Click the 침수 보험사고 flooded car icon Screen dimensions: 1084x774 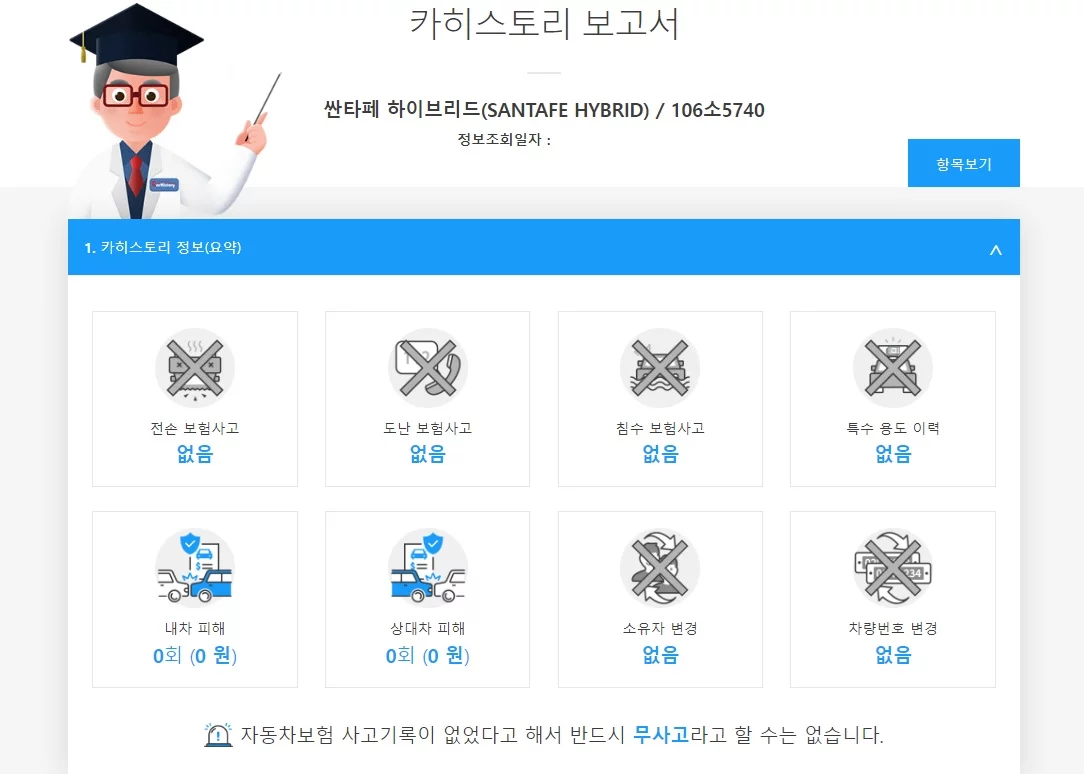pos(660,368)
